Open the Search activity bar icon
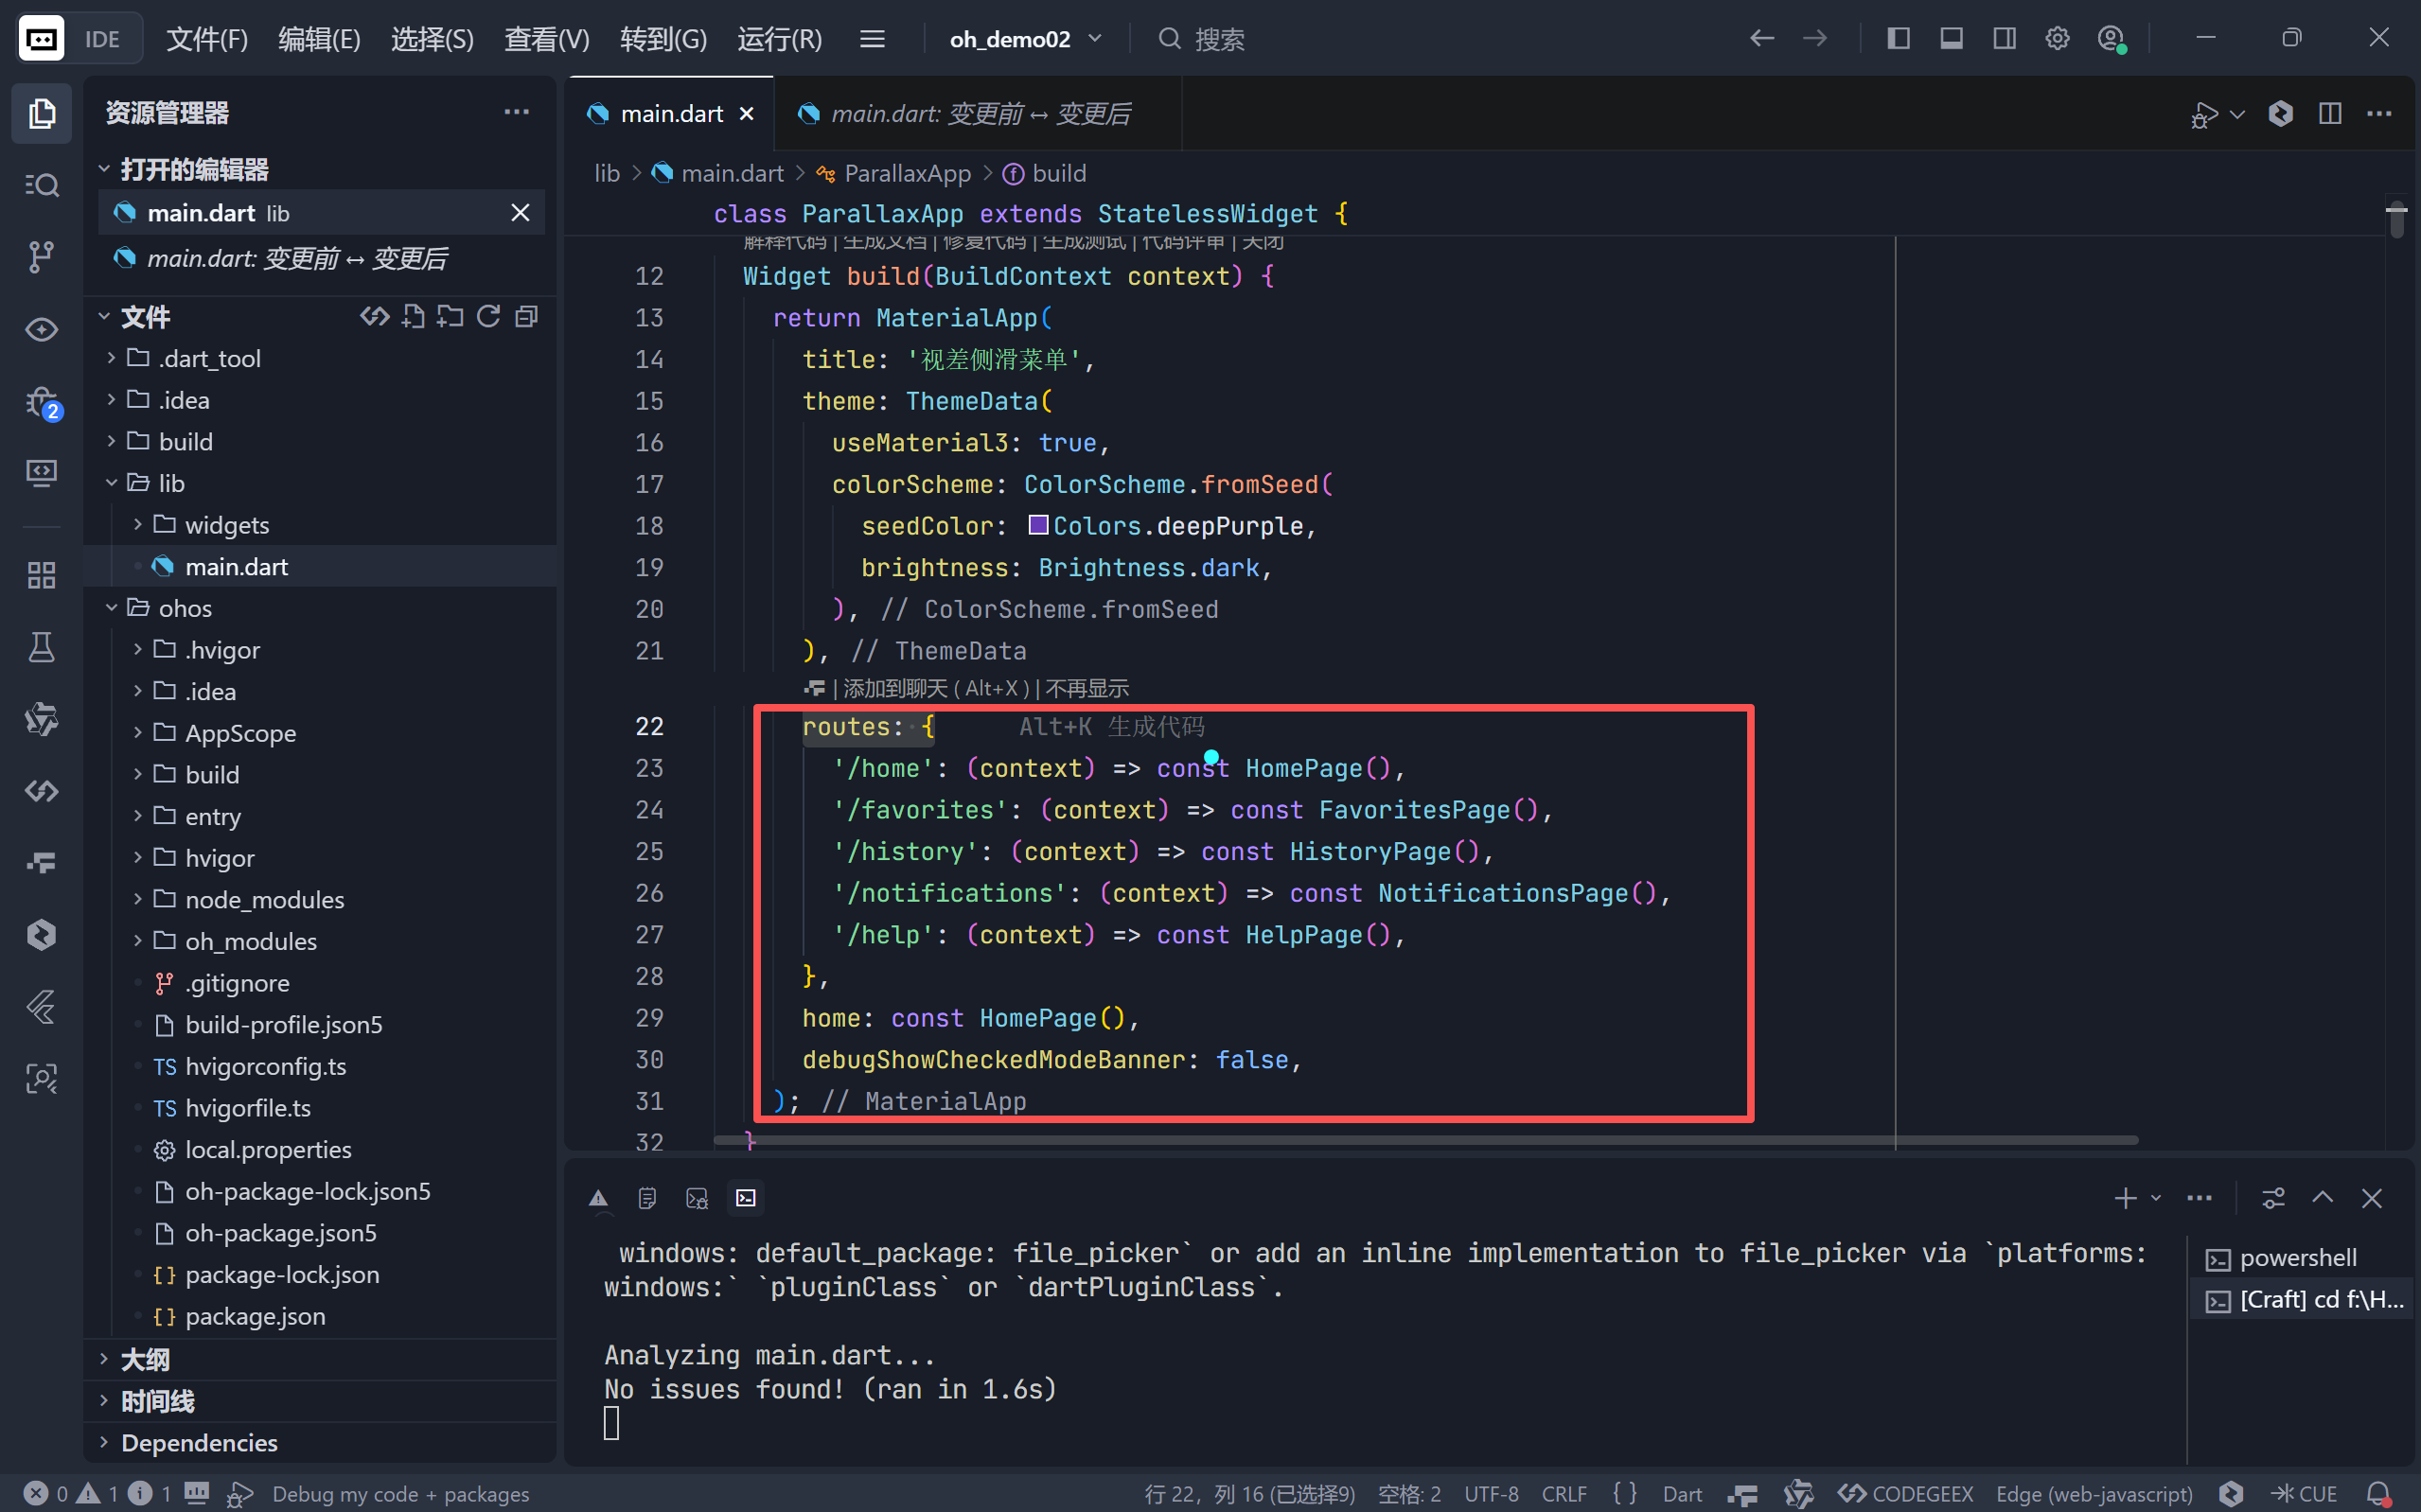The height and width of the screenshot is (1512, 2421). (41, 185)
